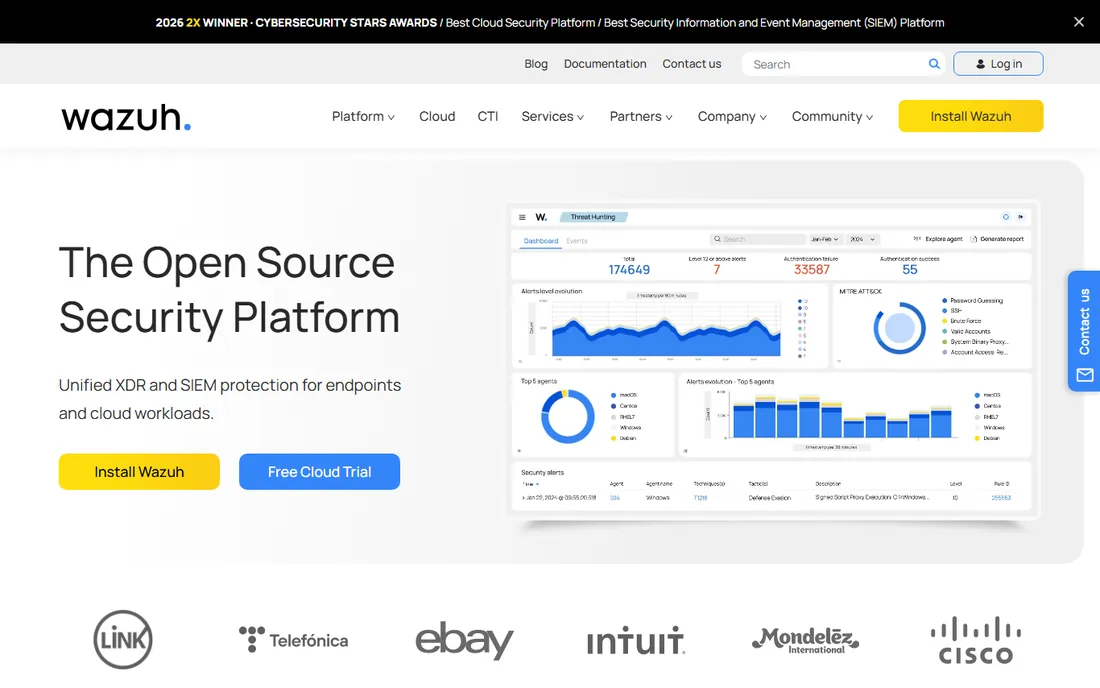The image size is (1100, 688).
Task: Click the dashboard preview screenshot
Action: click(x=772, y=362)
